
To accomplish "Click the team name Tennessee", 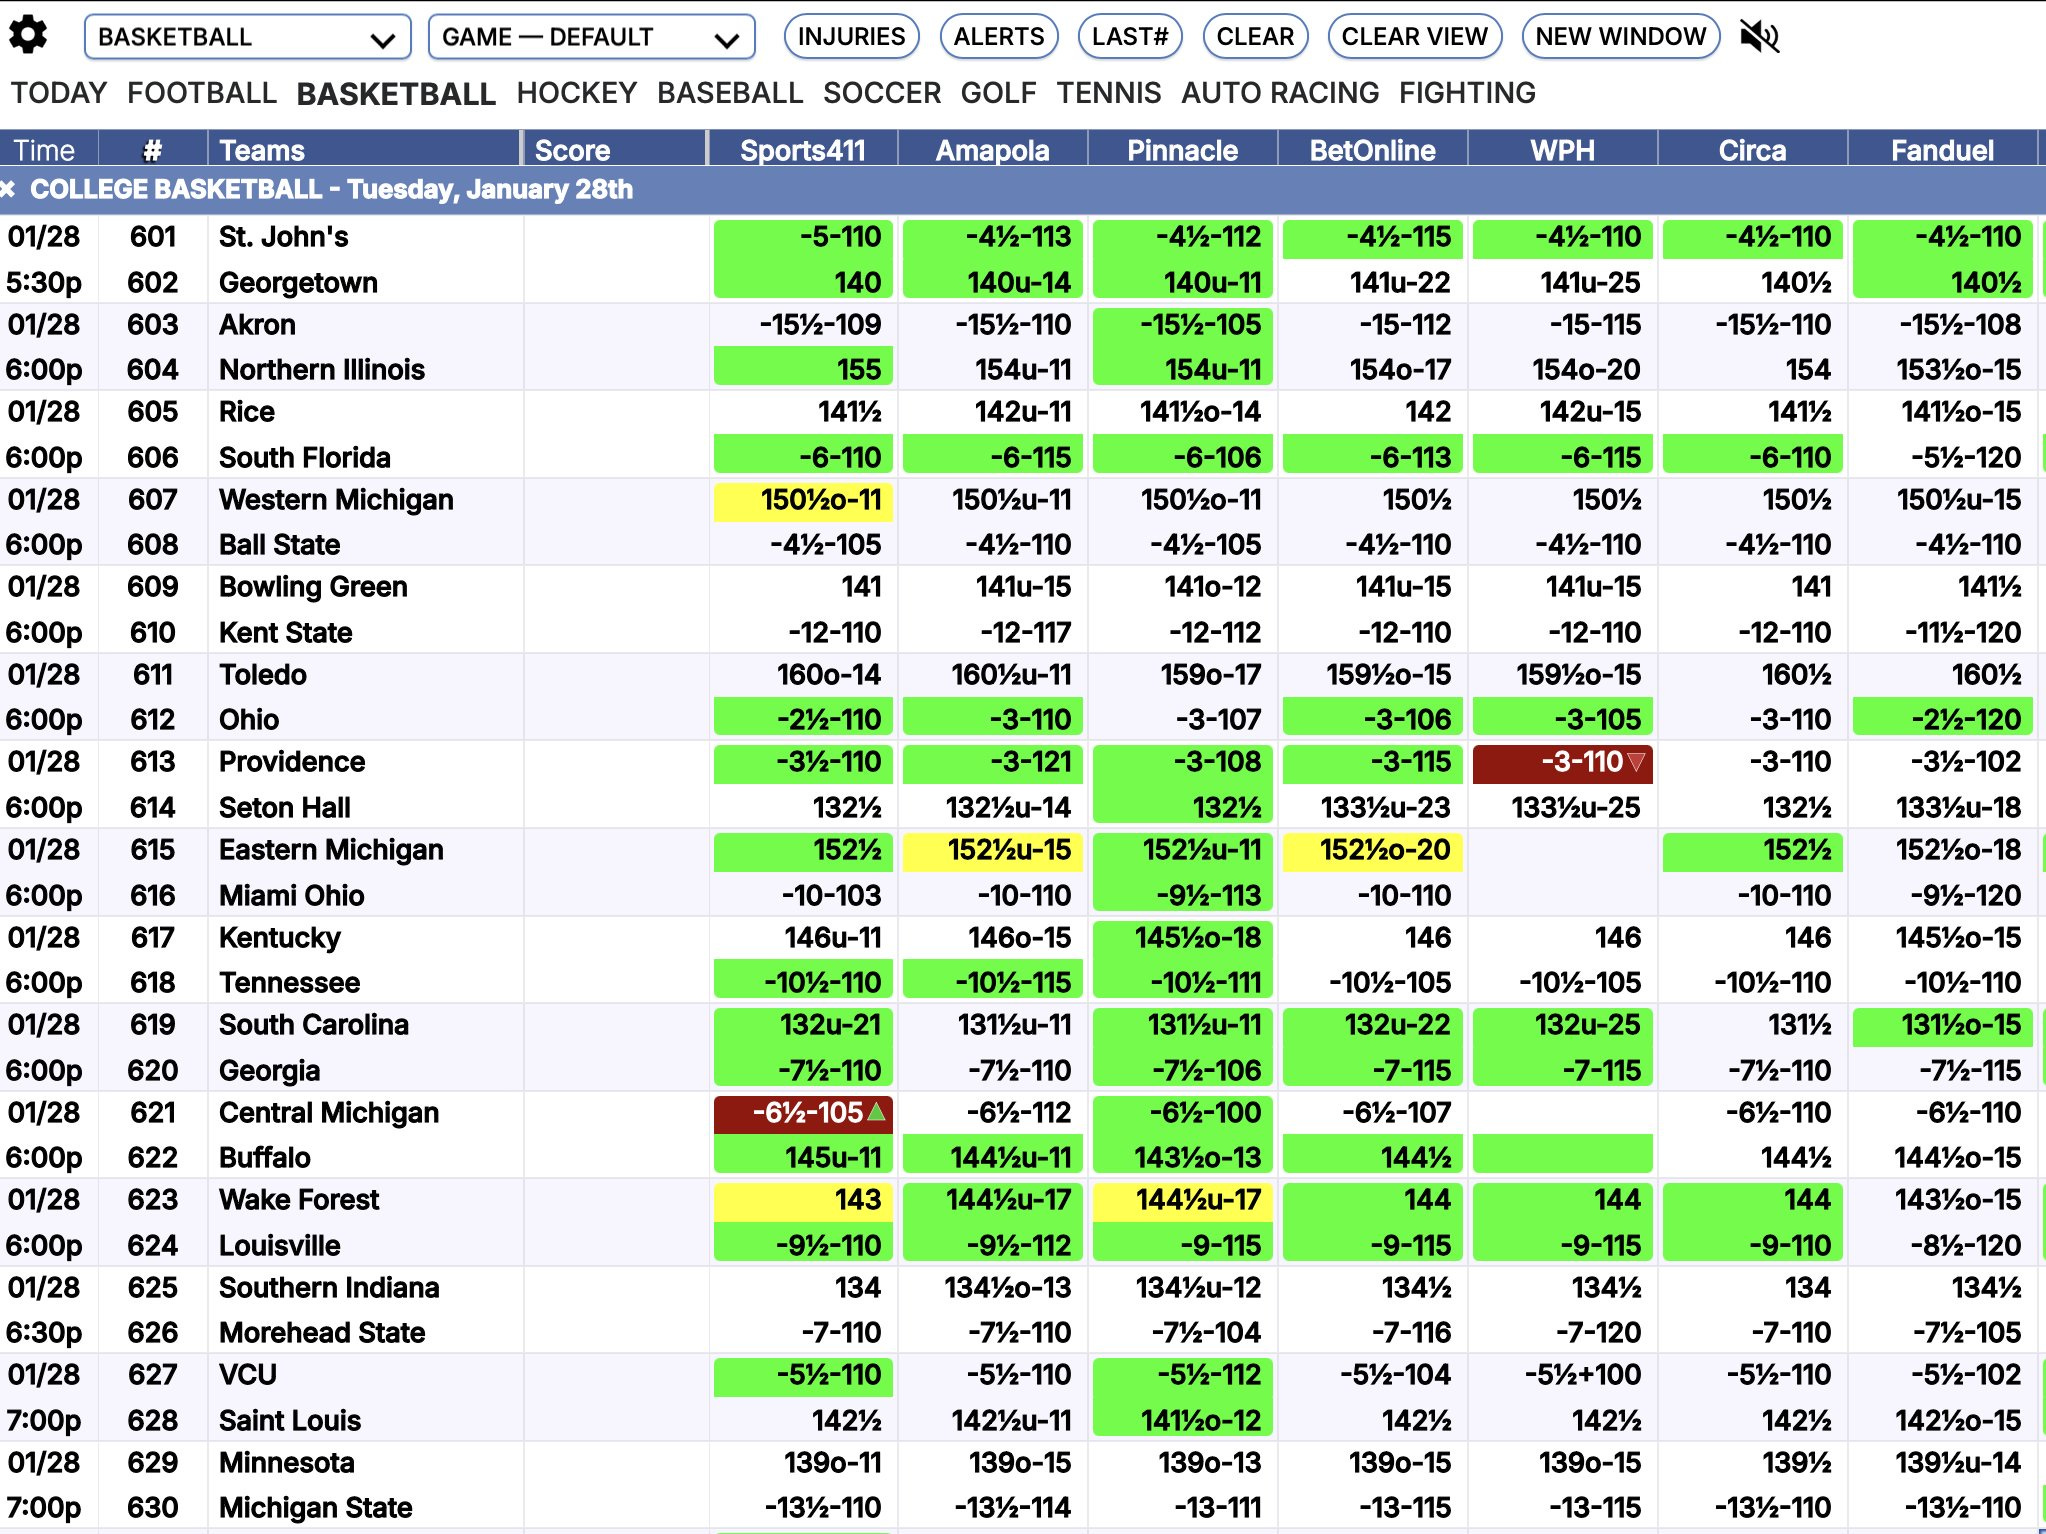I will pos(290,983).
